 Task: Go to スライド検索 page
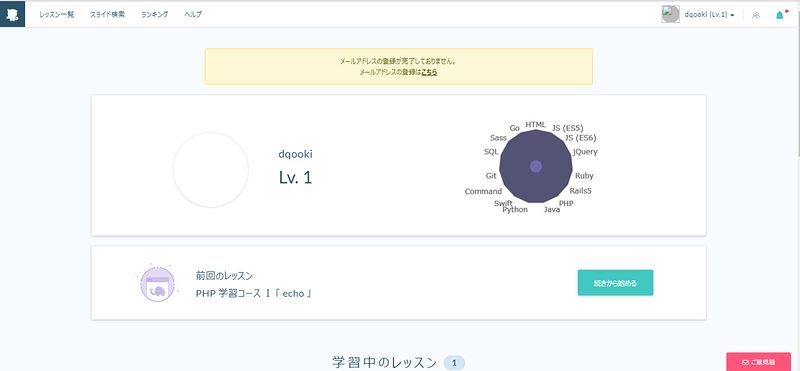click(x=107, y=15)
